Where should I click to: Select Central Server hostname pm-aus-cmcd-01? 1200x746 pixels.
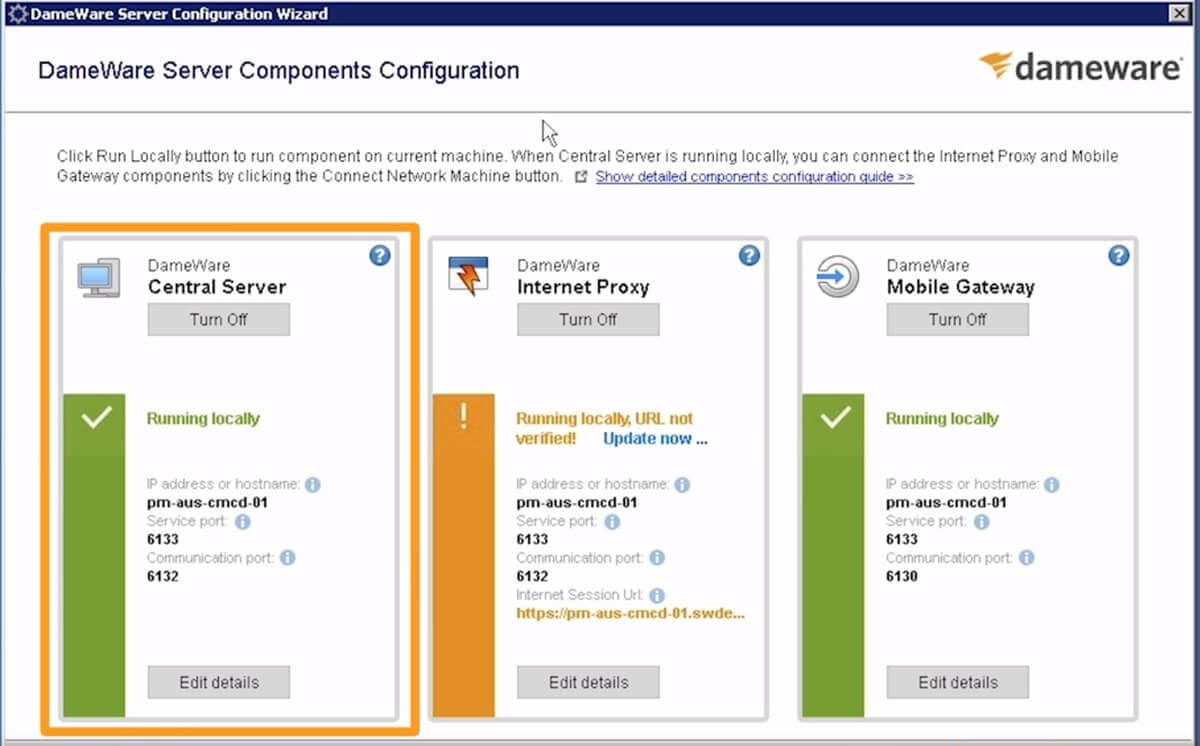click(207, 503)
